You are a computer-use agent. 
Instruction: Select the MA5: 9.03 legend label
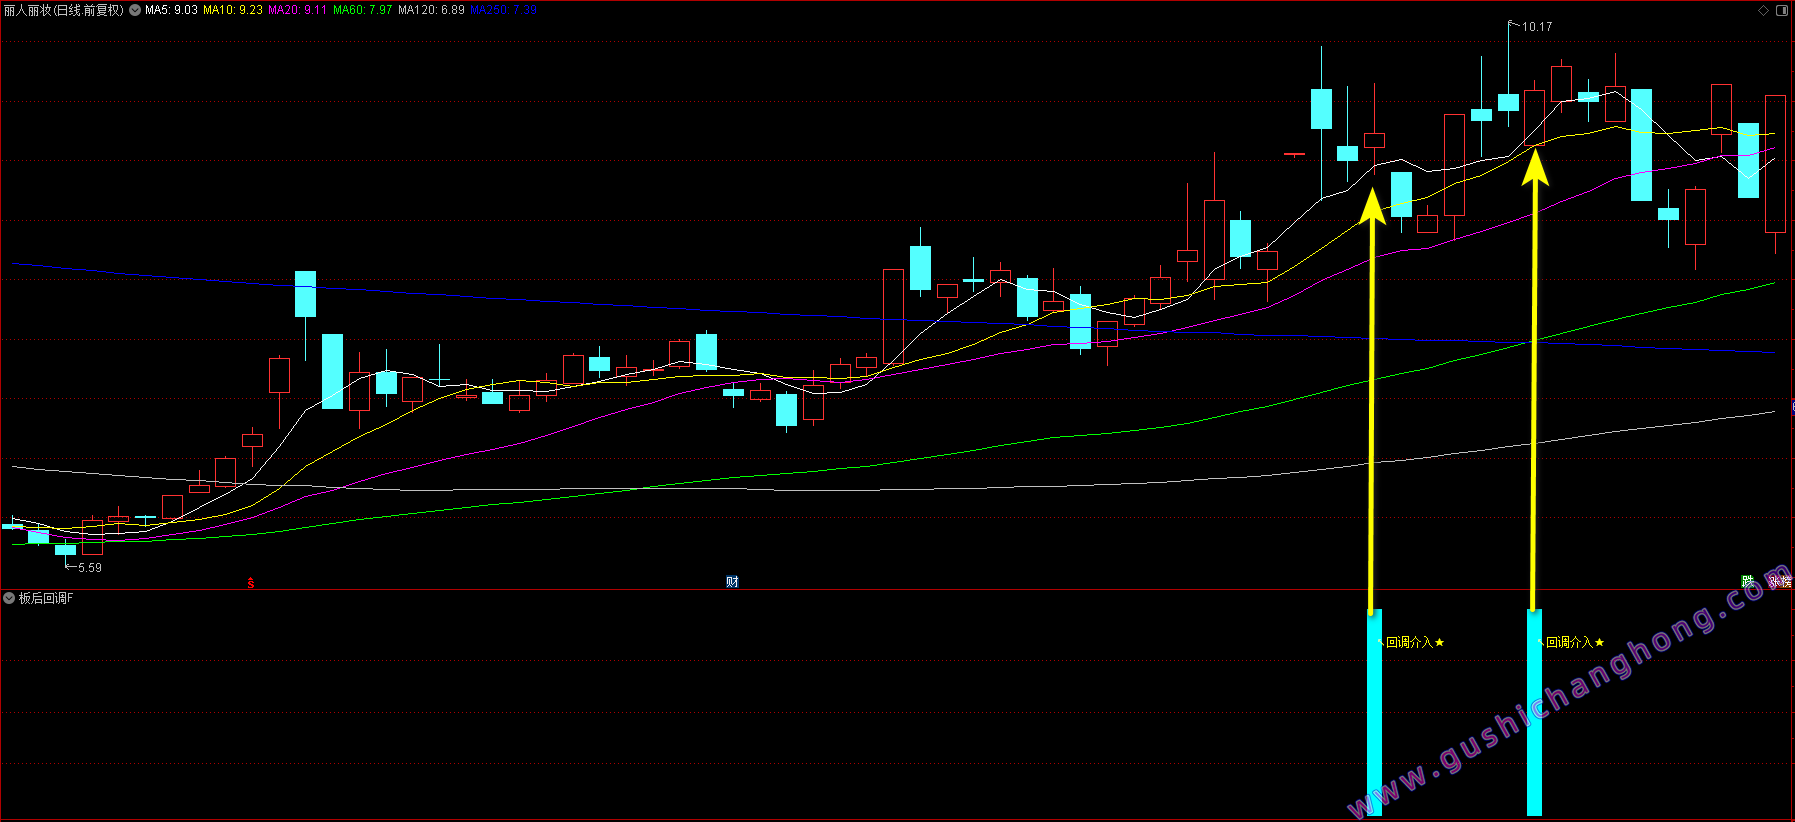pos(171,10)
